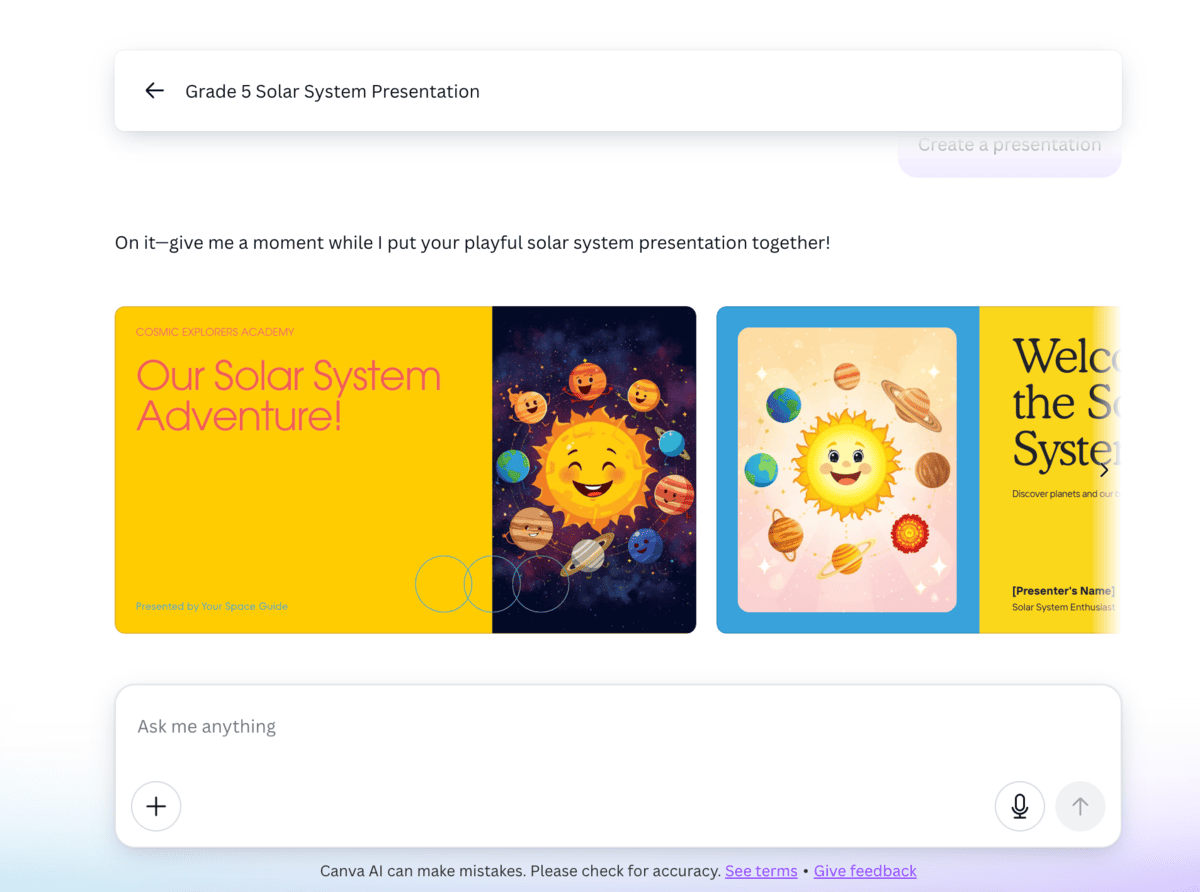The height and width of the screenshot is (892, 1200).
Task: Return to previous screen via back arrow
Action: 154,90
